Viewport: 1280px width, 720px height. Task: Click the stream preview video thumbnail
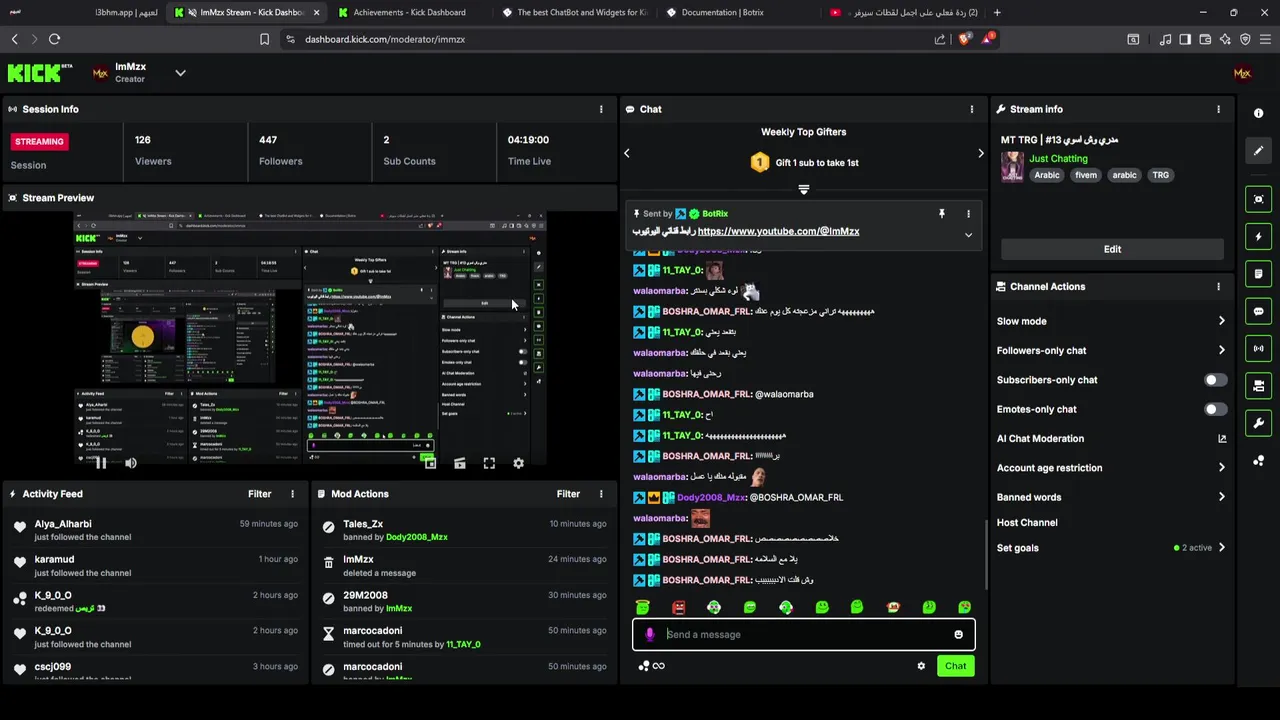pos(310,340)
